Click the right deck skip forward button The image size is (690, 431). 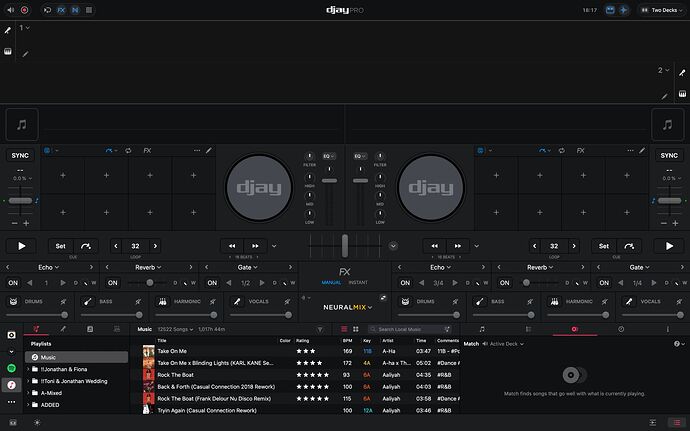point(458,246)
